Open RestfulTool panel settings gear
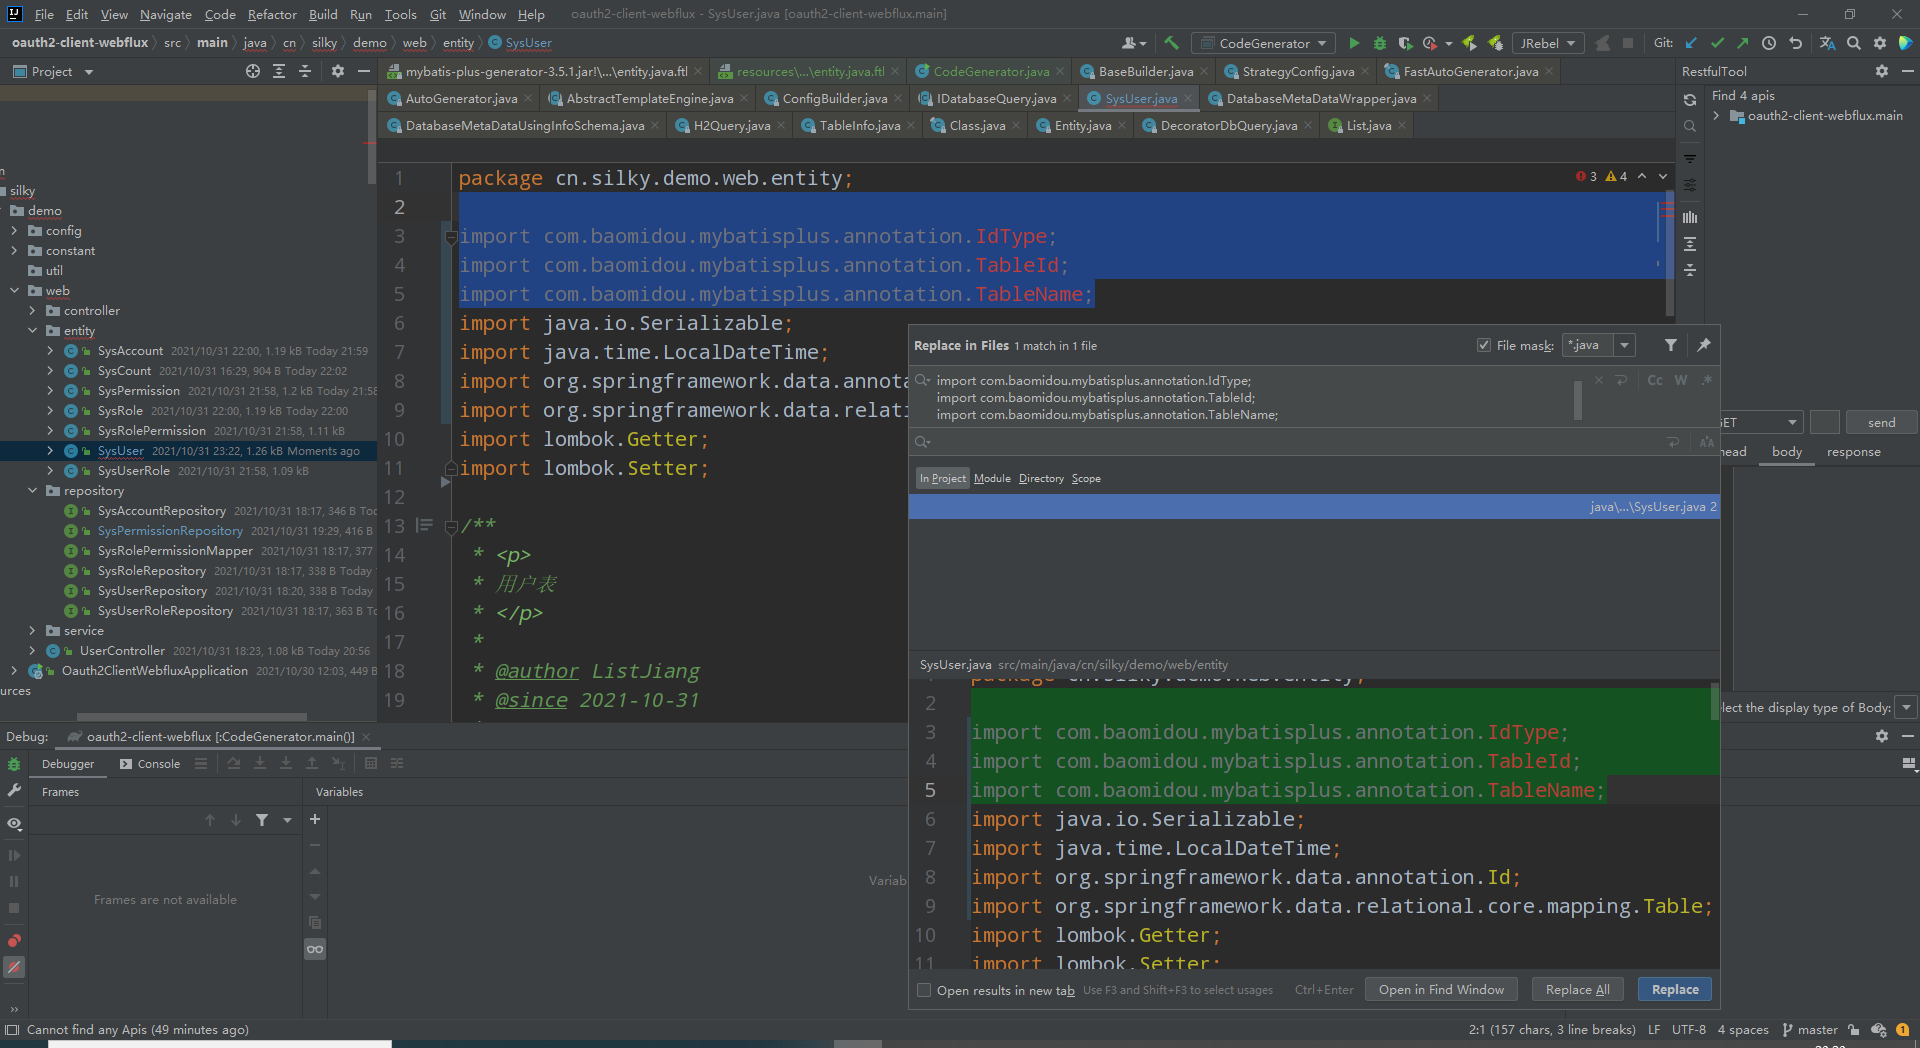The width and height of the screenshot is (1920, 1048). pyautogui.click(x=1882, y=71)
